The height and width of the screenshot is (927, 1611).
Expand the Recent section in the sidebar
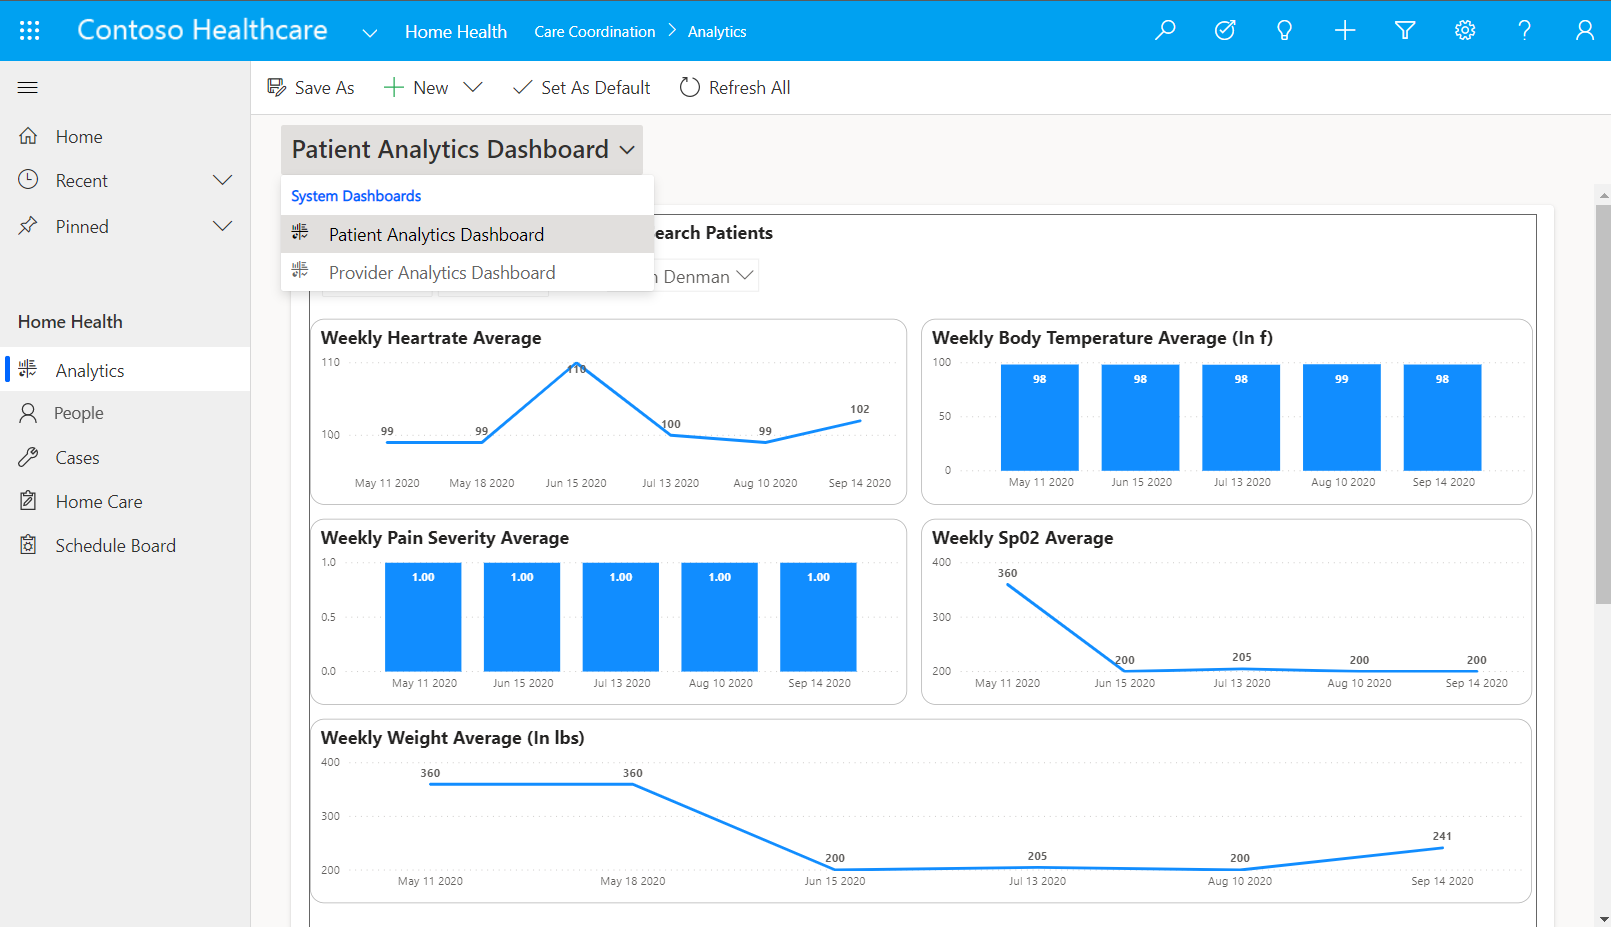click(222, 180)
